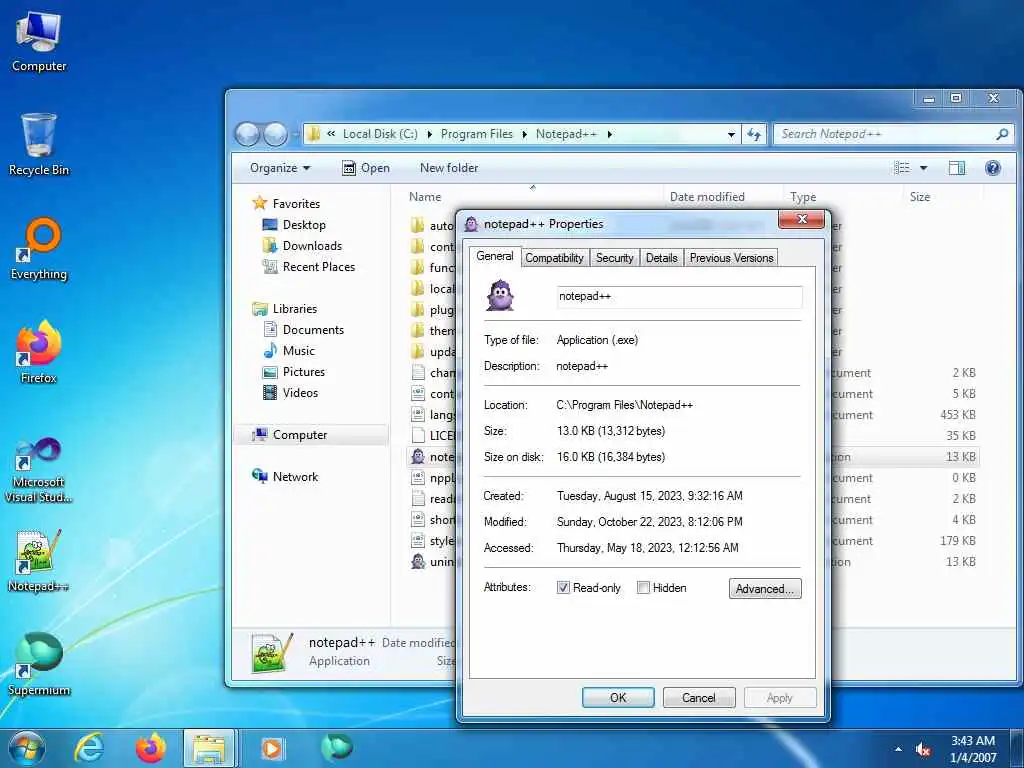This screenshot has width=1024, height=768.
Task: Switch to the General tab
Action: (x=494, y=256)
